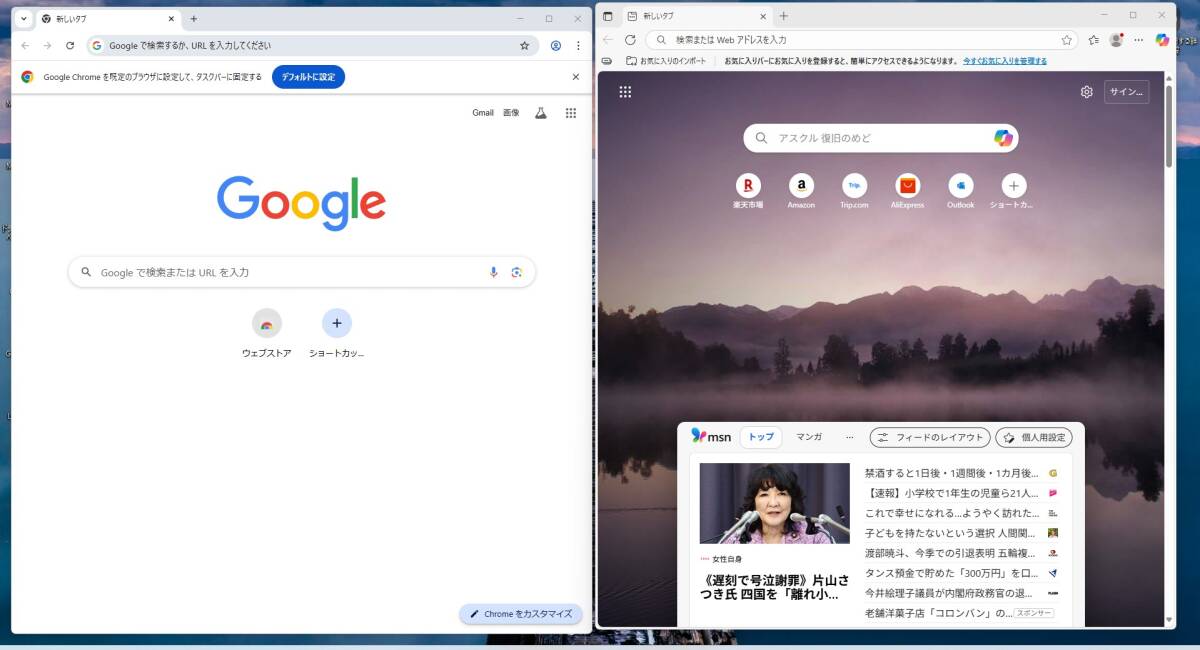Open headline 禁酒すると1日後・1週間後
The width and height of the screenshot is (1200, 650).
(x=952, y=473)
